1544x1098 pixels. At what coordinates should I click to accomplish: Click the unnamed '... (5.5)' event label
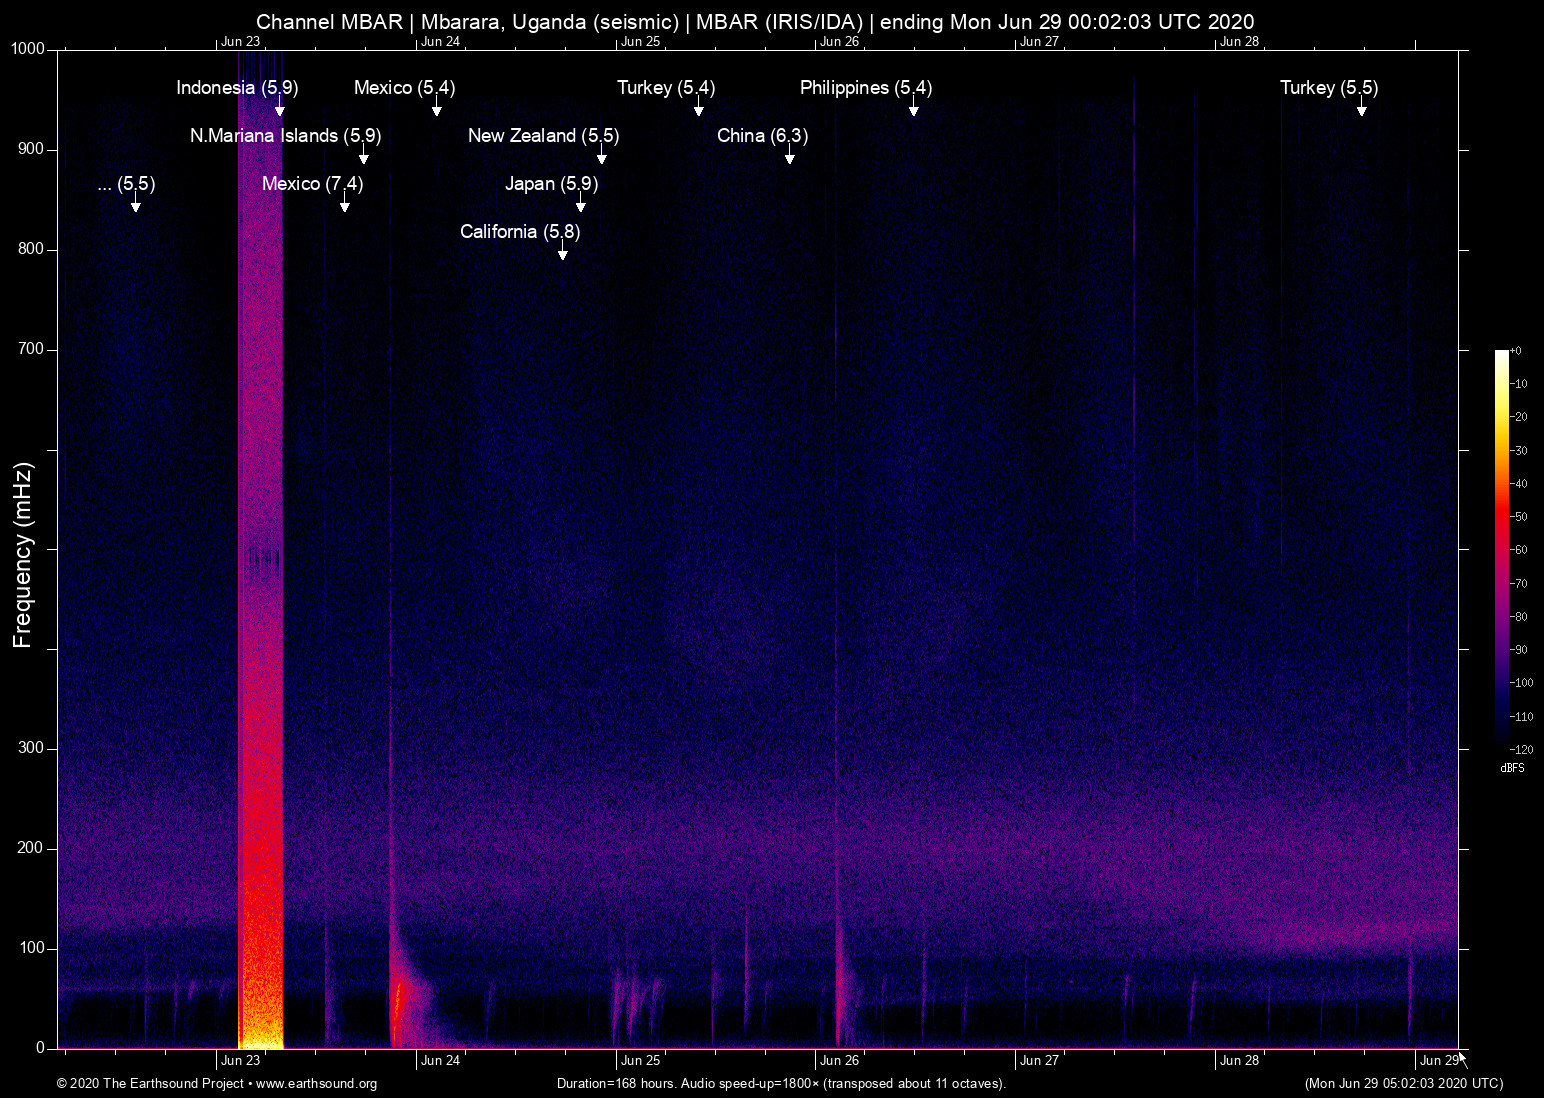(x=127, y=183)
